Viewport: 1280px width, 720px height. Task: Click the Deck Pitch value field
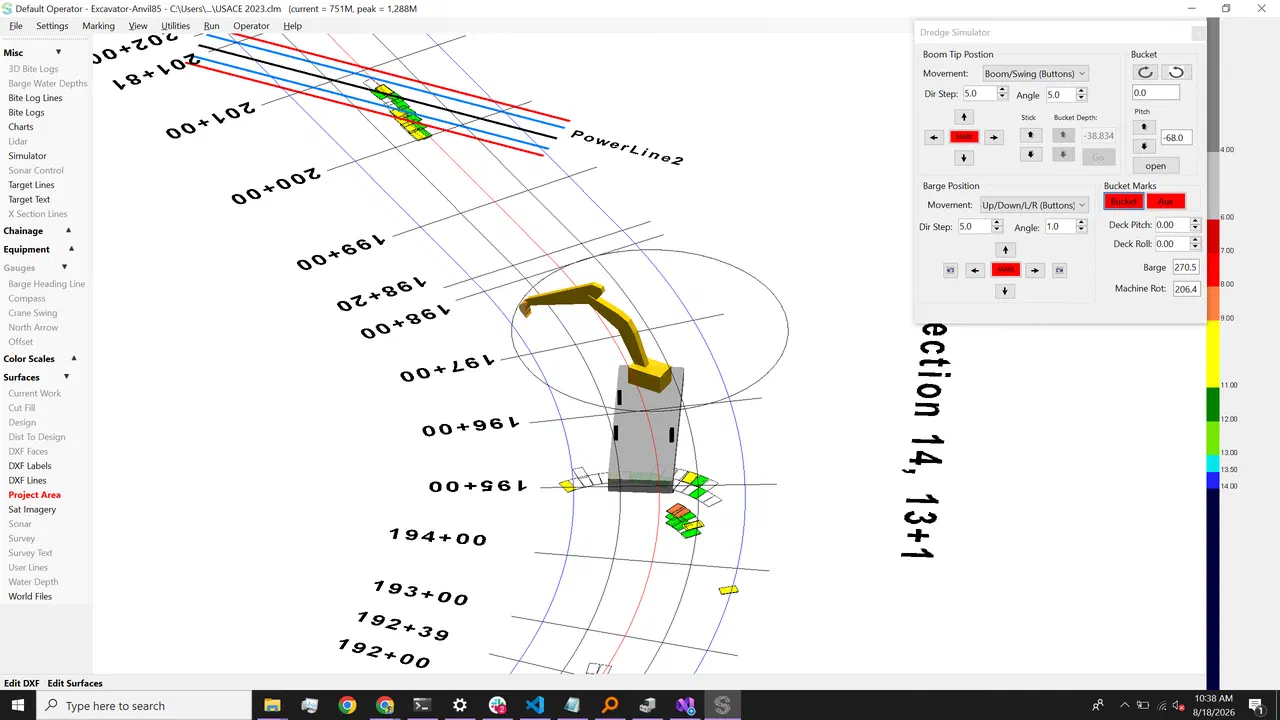coord(1172,225)
